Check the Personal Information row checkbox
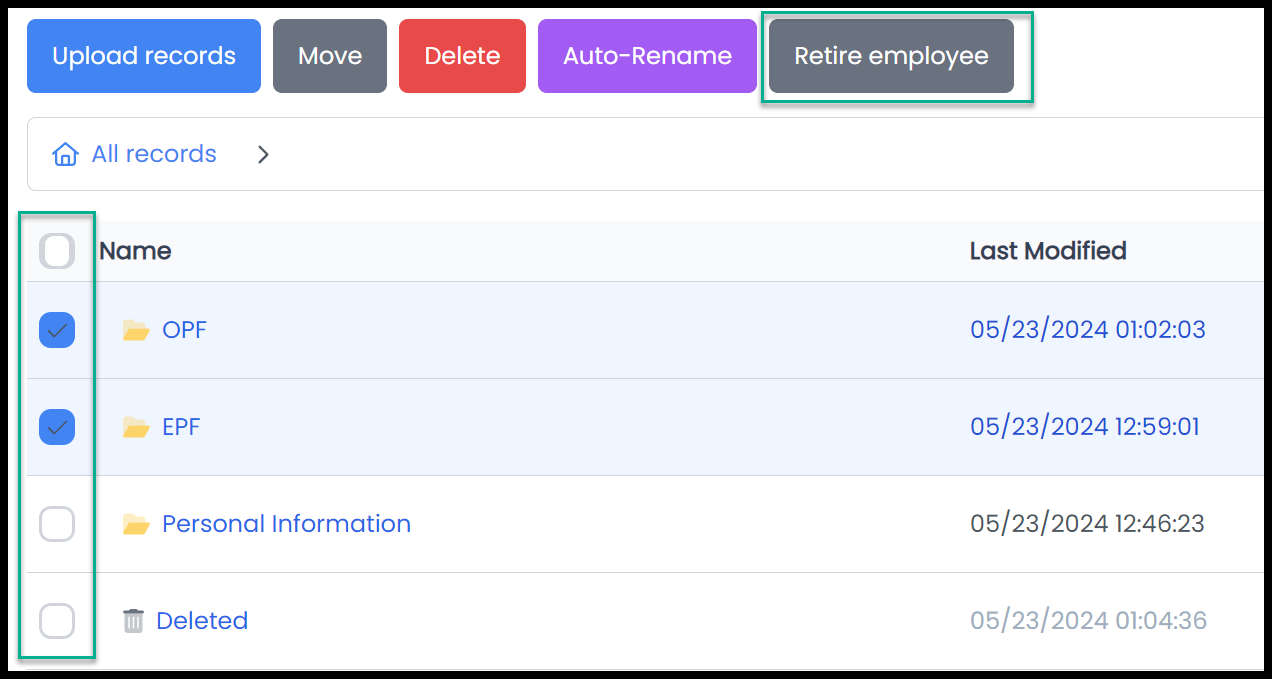Image resolution: width=1272 pixels, height=679 pixels. (x=57, y=524)
